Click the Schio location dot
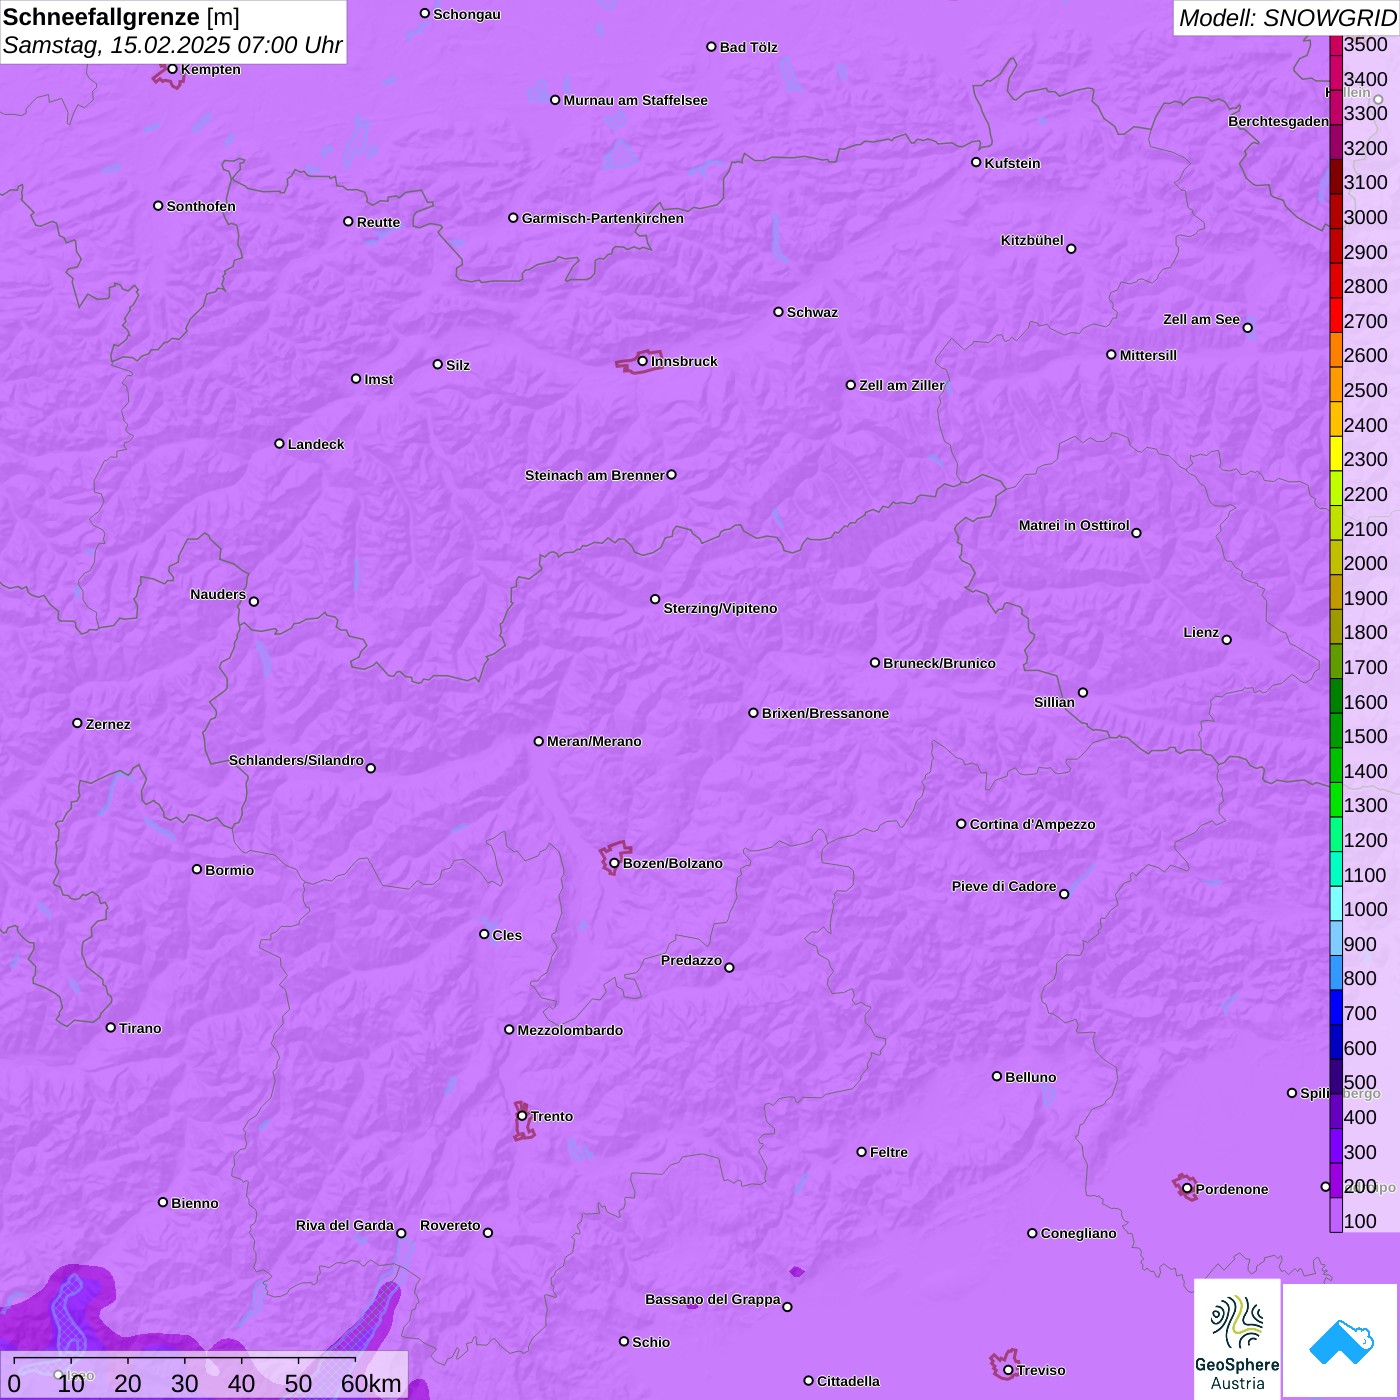The width and height of the screenshot is (1400, 1400). tap(624, 1341)
